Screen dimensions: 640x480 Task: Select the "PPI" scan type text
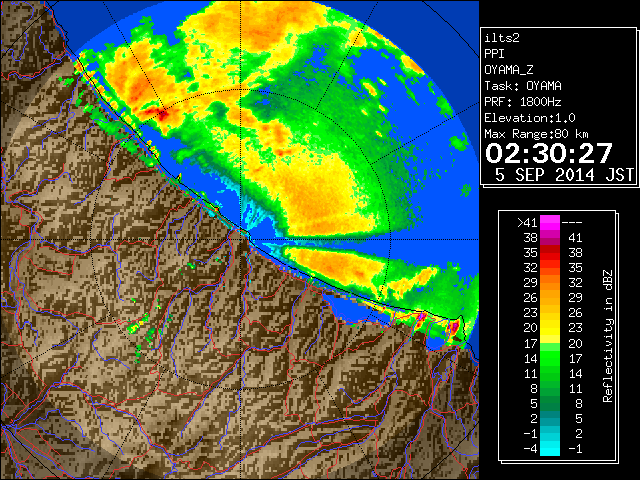[x=494, y=54]
